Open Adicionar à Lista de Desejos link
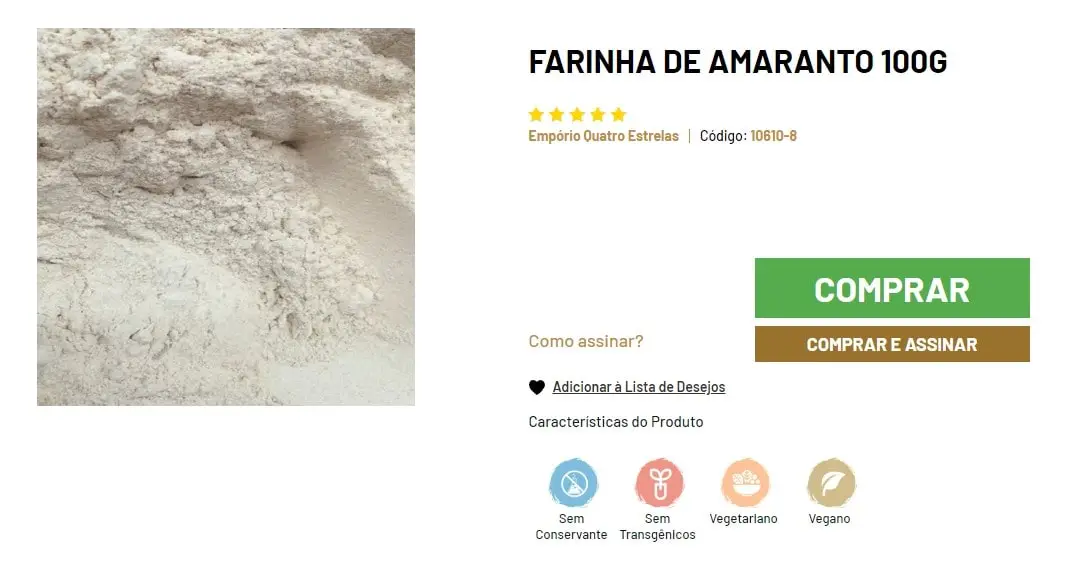The image size is (1068, 582). click(639, 387)
